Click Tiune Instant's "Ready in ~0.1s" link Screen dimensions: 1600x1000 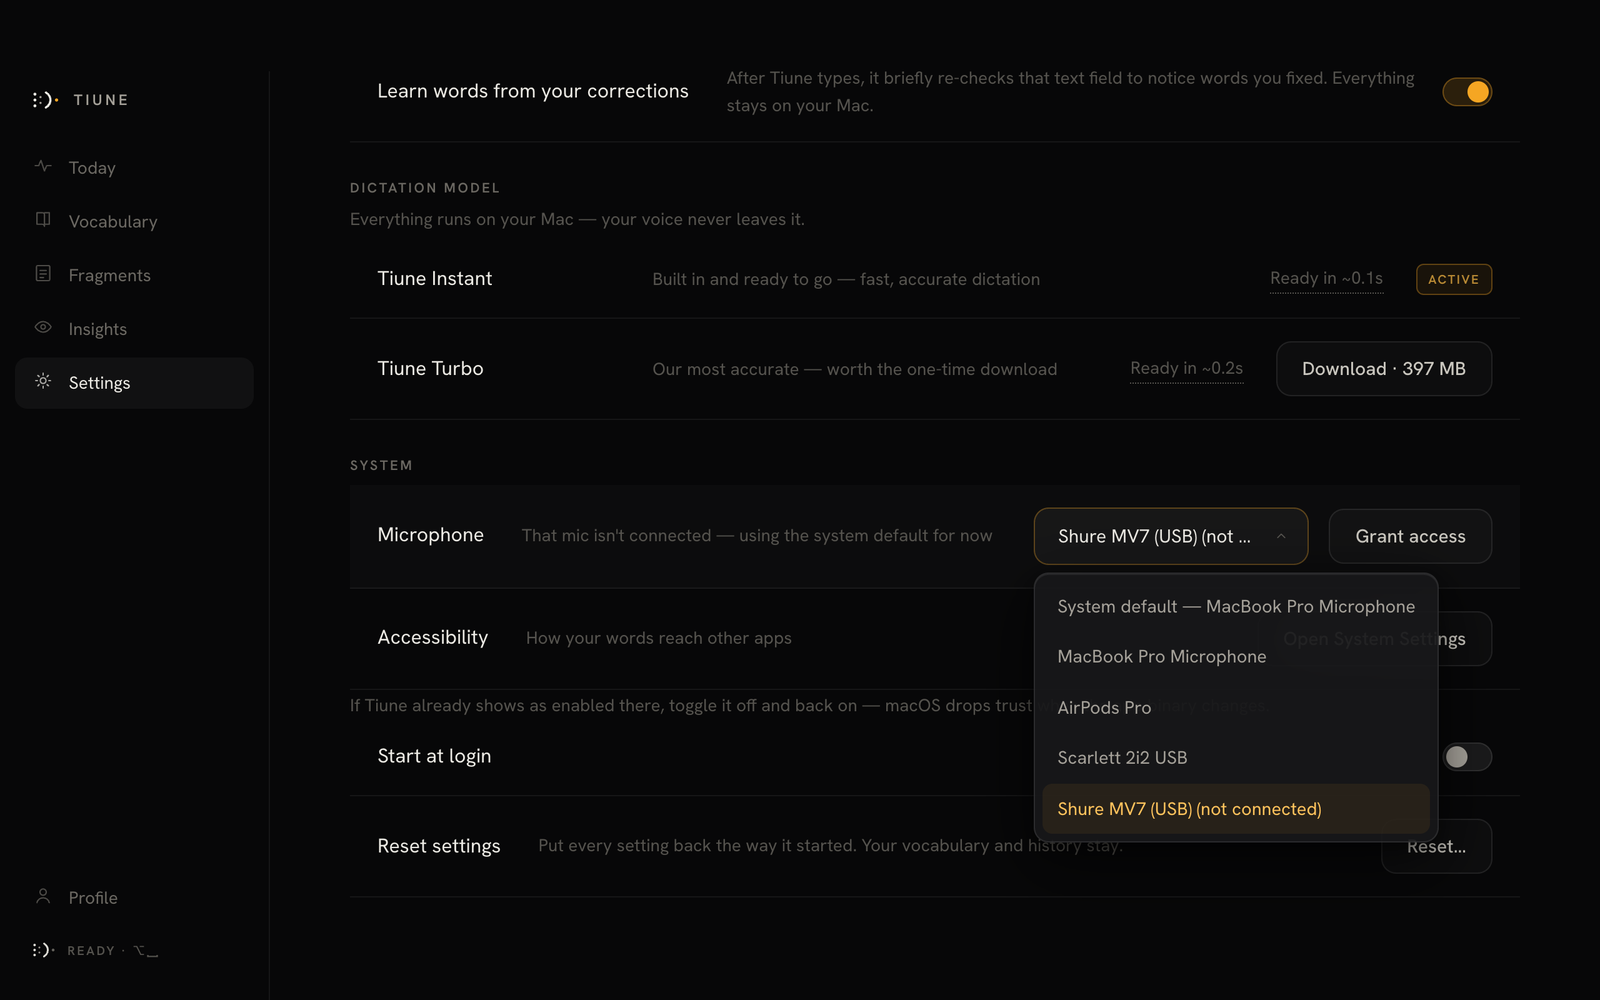click(x=1326, y=279)
